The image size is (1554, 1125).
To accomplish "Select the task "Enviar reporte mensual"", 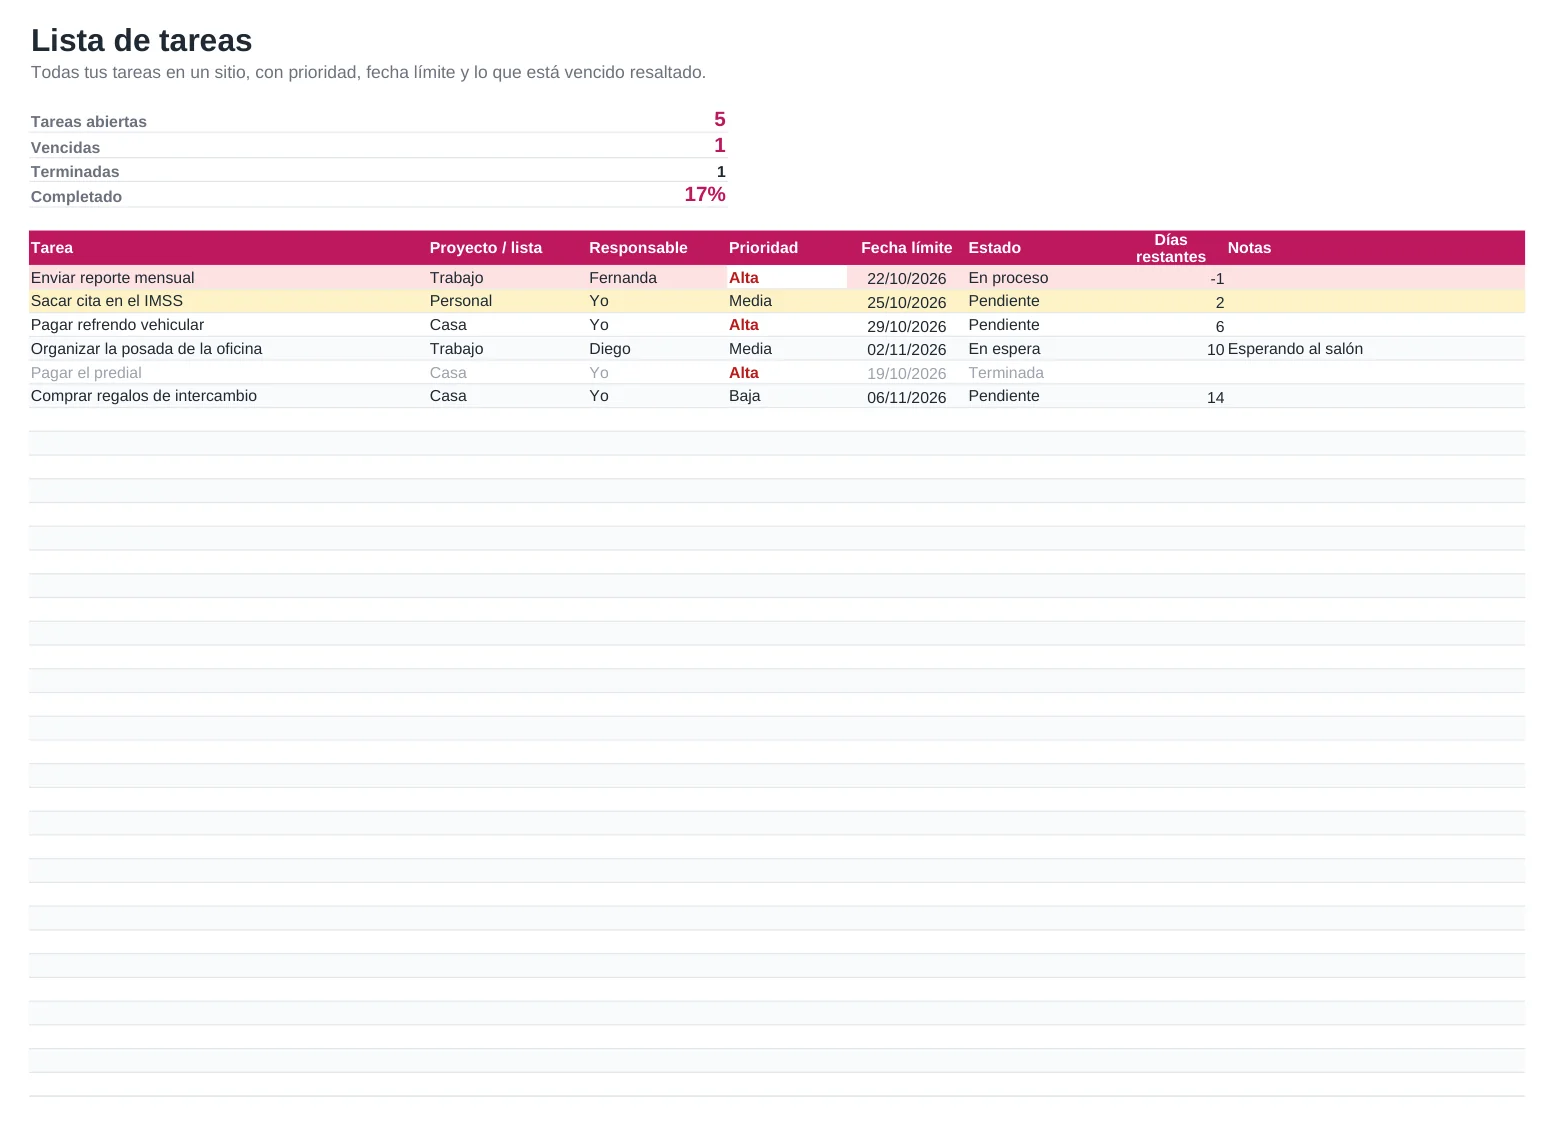I will click(113, 278).
